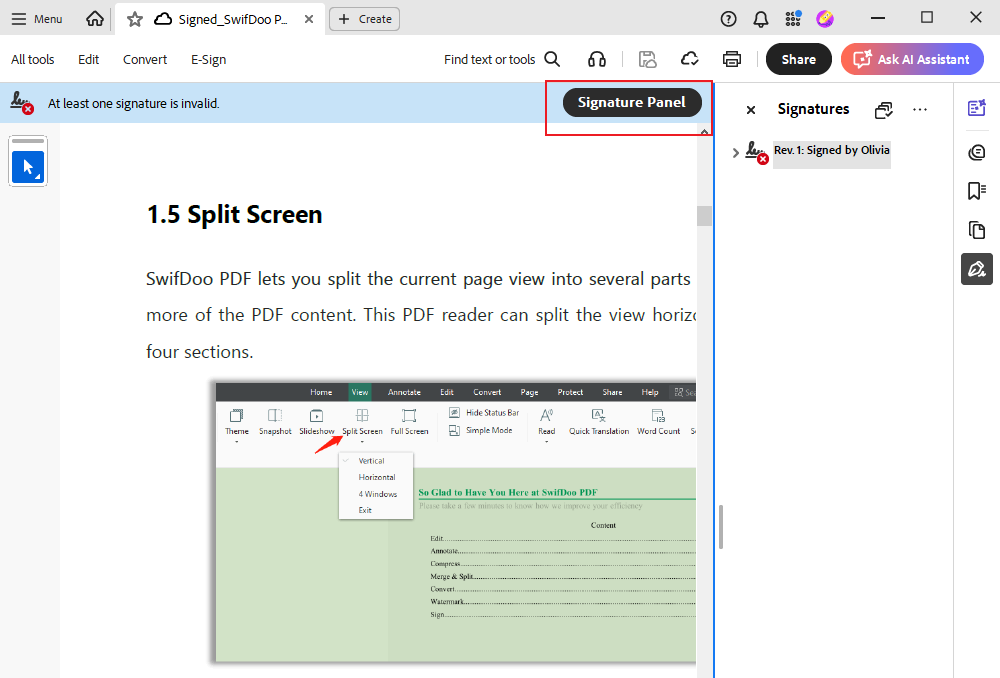Viewport: 1000px width, 678px height.
Task: Open the user profile avatar
Action: coord(825,19)
